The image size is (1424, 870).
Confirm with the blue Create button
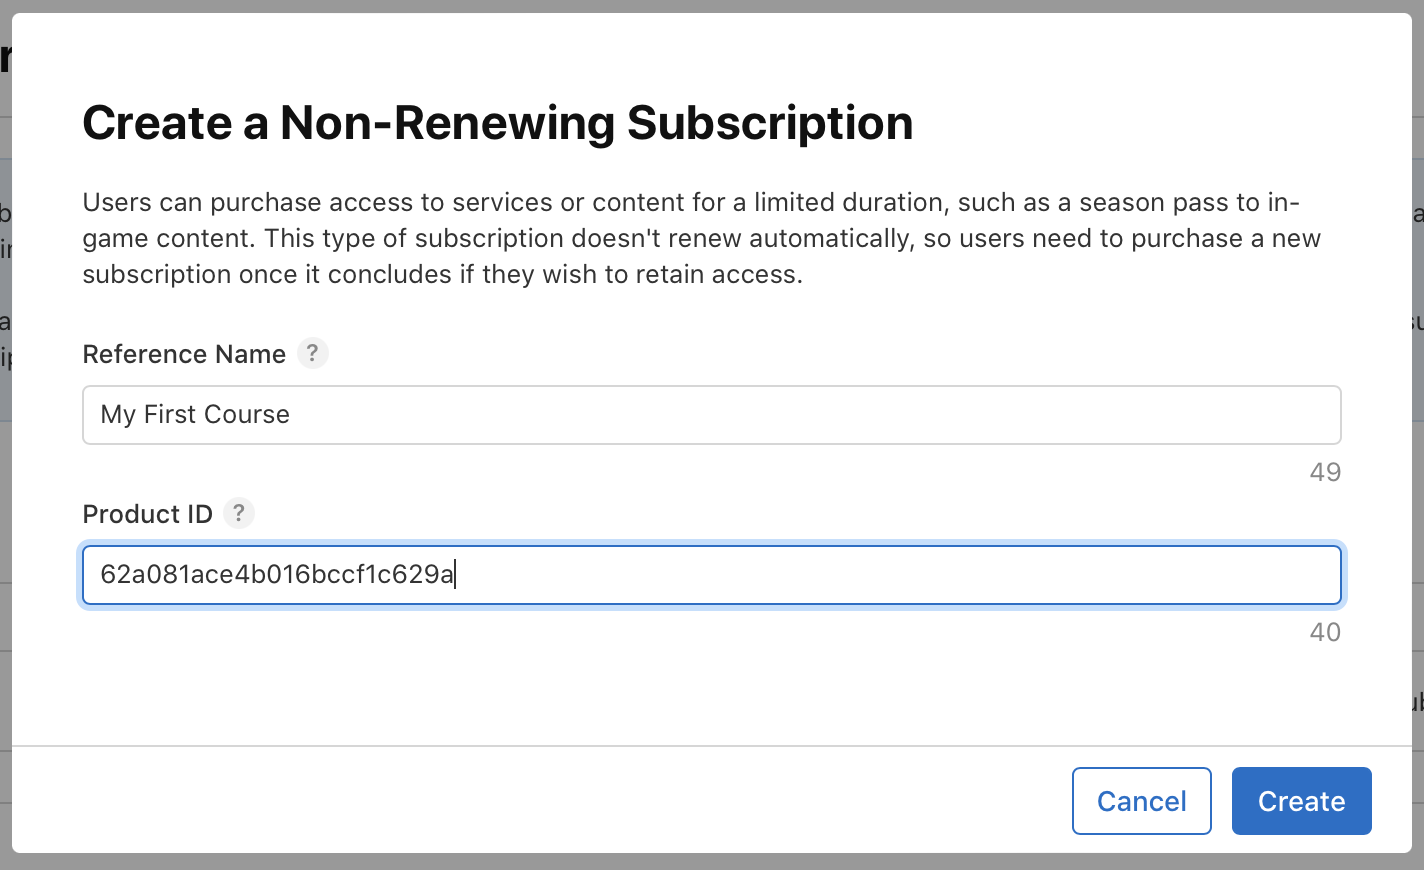[x=1301, y=801]
